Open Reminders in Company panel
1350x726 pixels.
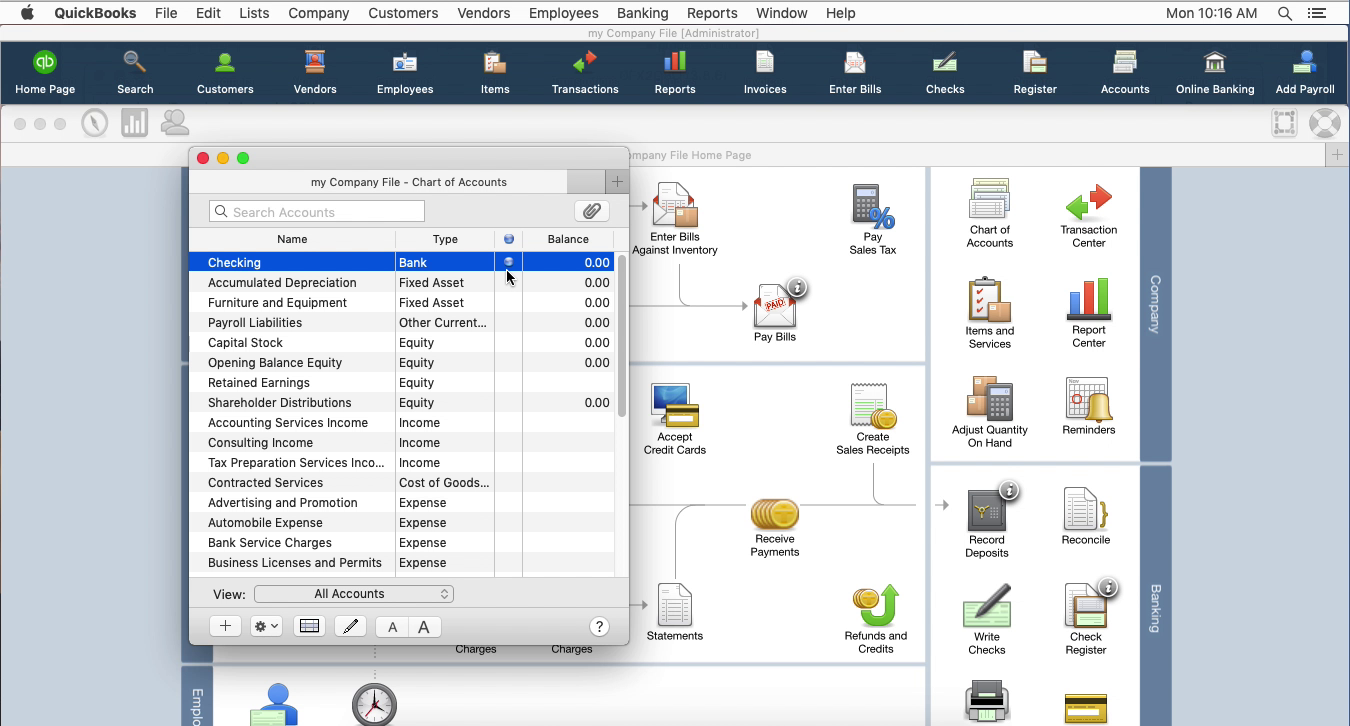point(1089,406)
